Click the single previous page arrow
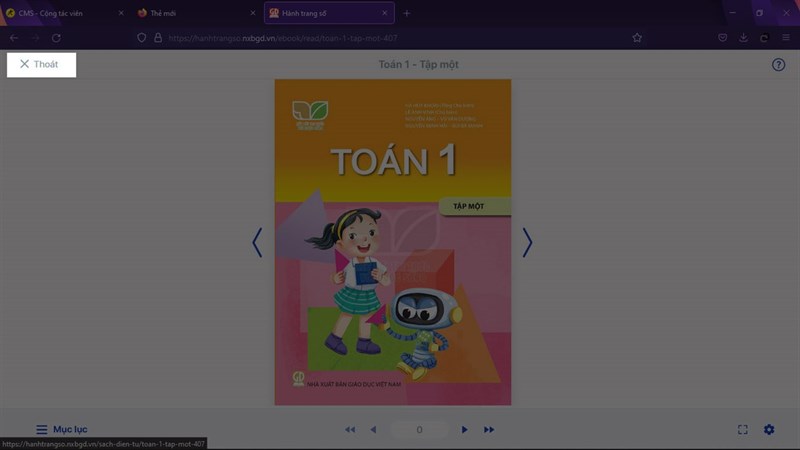This screenshot has height=450, width=800. point(373,429)
